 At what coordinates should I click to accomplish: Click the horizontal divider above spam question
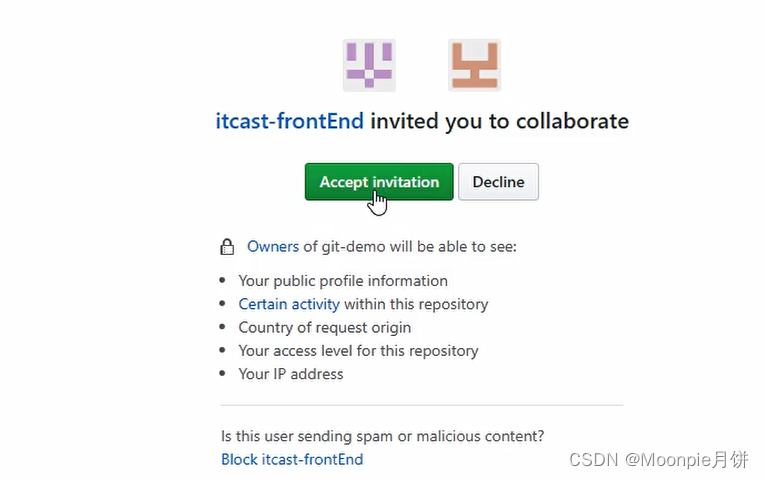[x=421, y=405]
